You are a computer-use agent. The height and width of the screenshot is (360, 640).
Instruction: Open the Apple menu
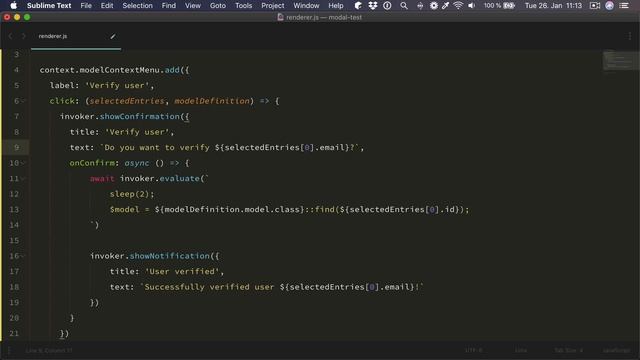(x=13, y=6)
